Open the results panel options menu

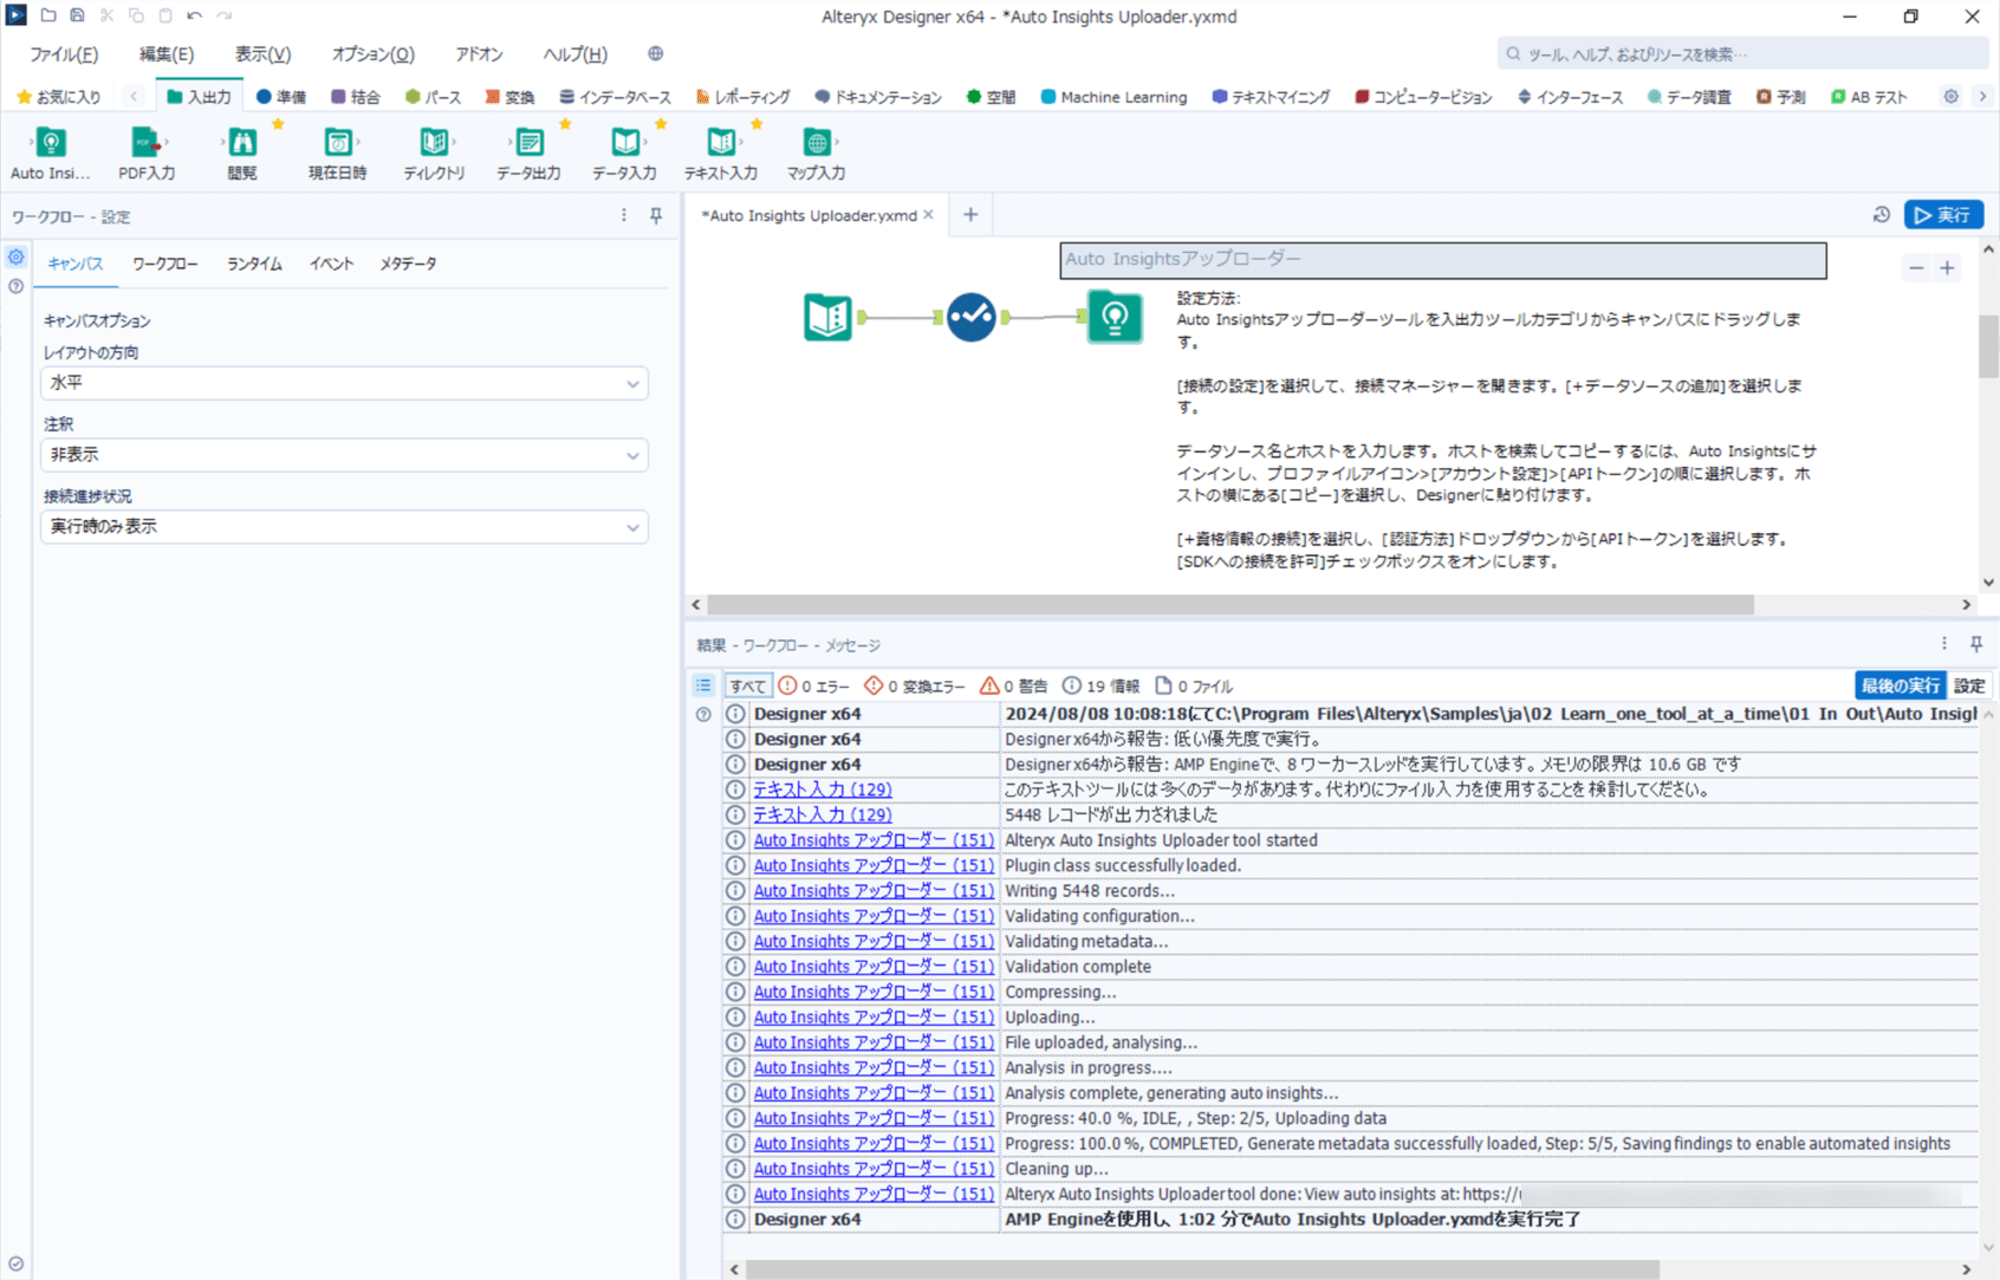[1944, 644]
